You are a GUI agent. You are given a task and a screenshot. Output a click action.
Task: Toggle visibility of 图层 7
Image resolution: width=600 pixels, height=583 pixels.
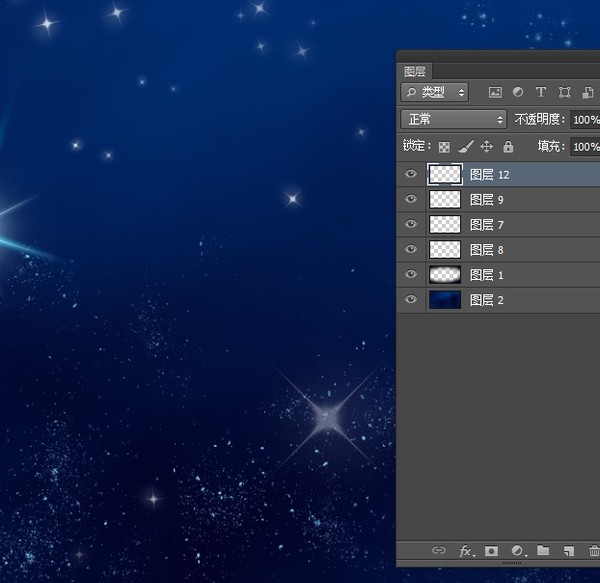point(411,224)
